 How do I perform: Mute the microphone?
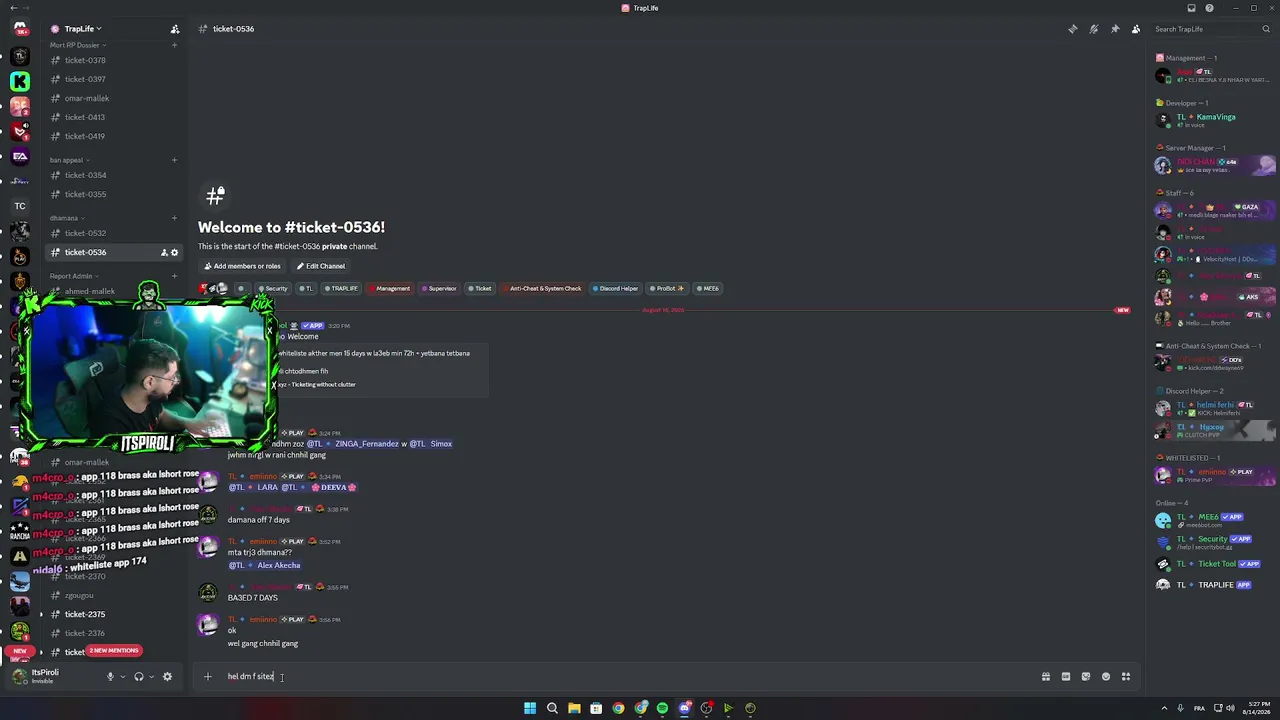pos(111,677)
